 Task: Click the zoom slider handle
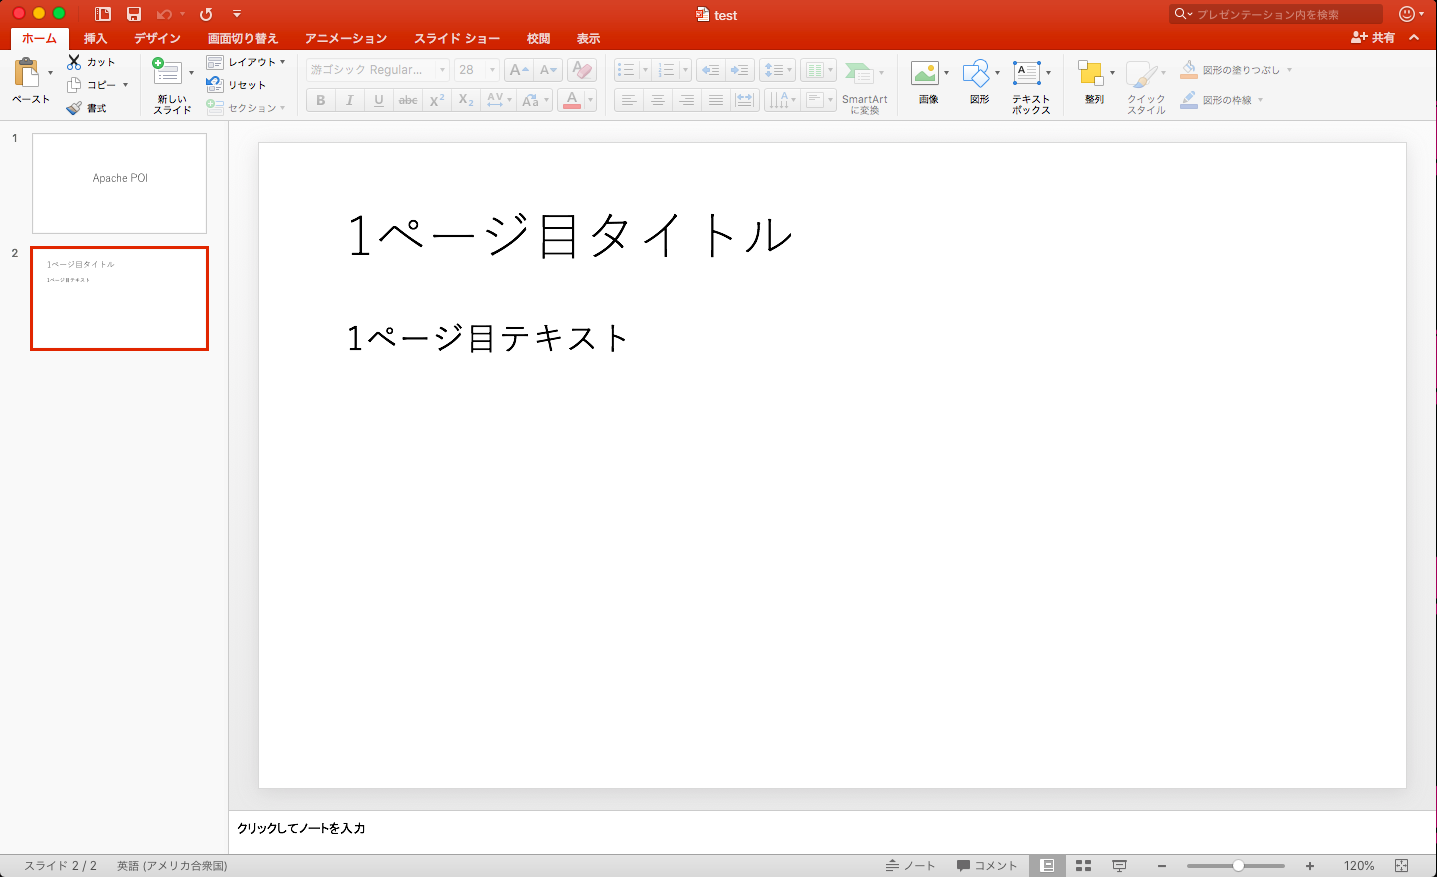click(1238, 866)
